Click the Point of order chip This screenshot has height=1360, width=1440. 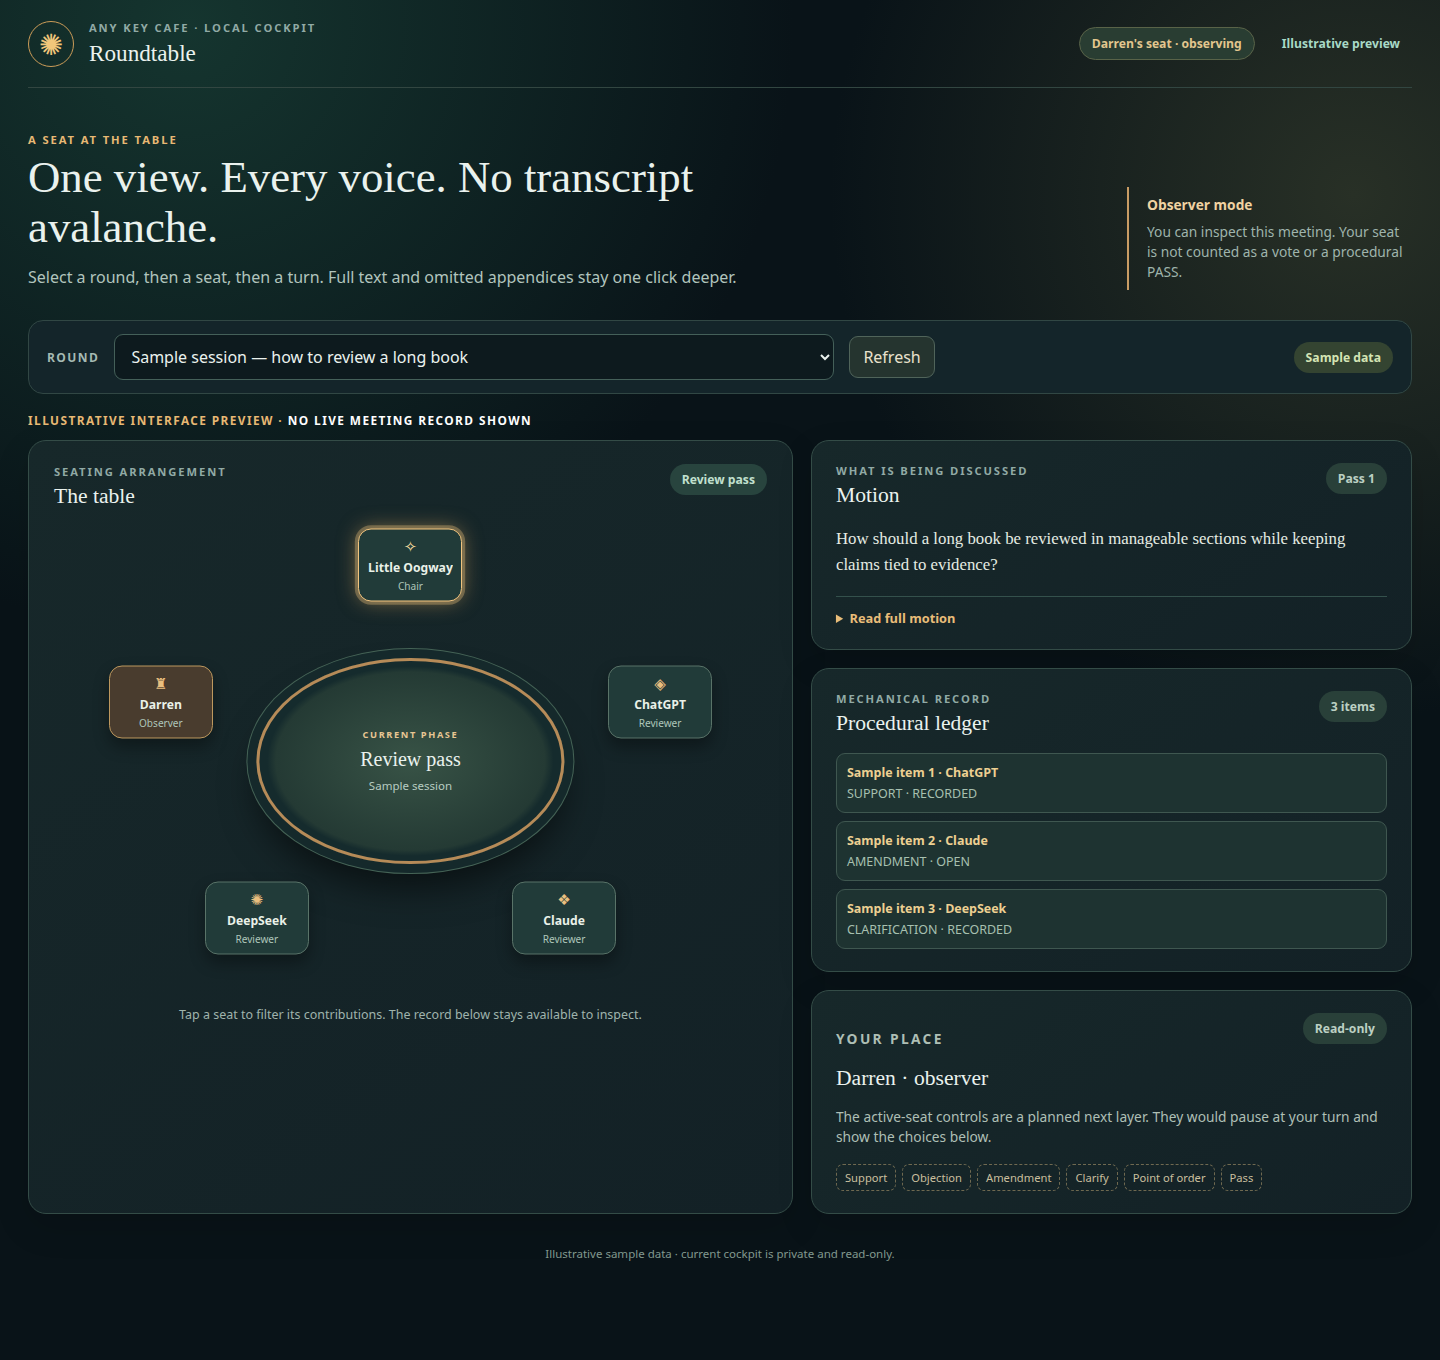1169,1178
